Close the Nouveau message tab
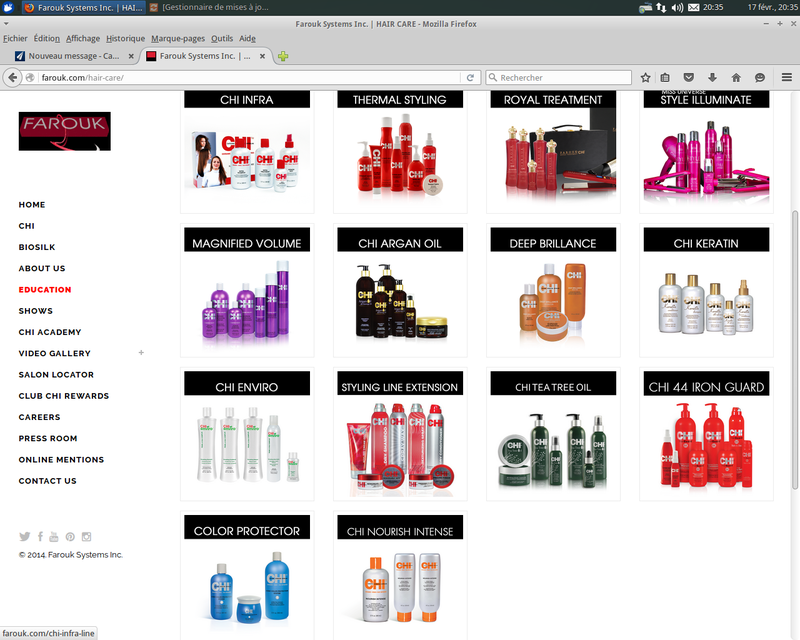 pos(131,56)
